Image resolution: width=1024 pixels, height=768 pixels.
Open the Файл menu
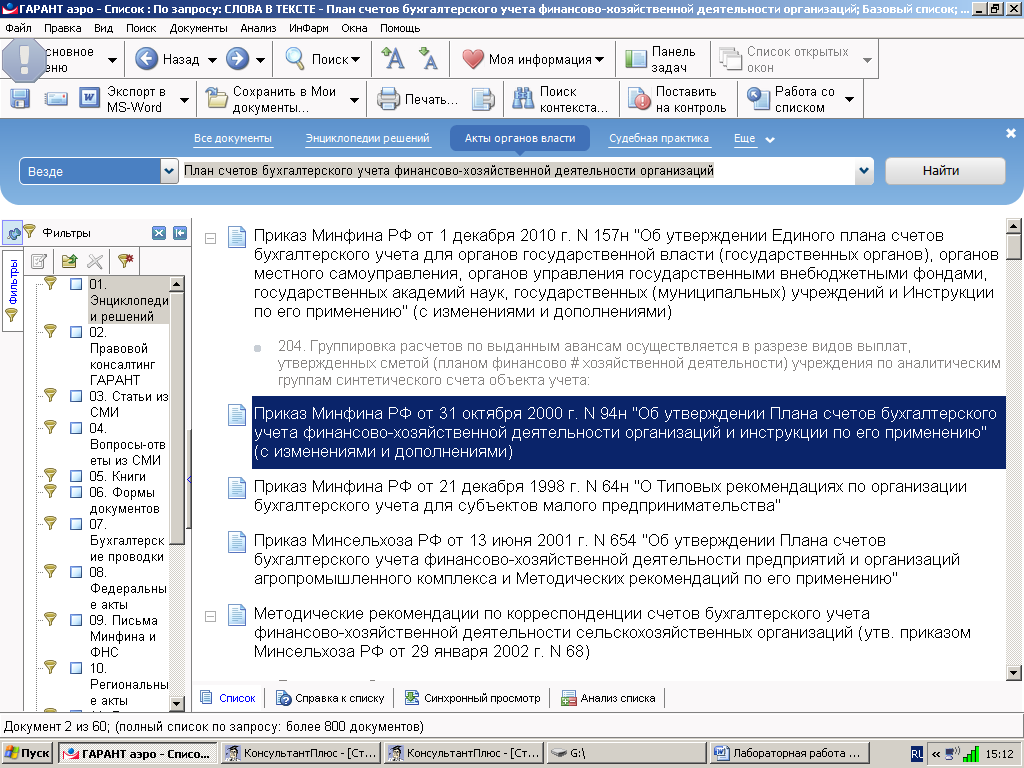(x=18, y=28)
